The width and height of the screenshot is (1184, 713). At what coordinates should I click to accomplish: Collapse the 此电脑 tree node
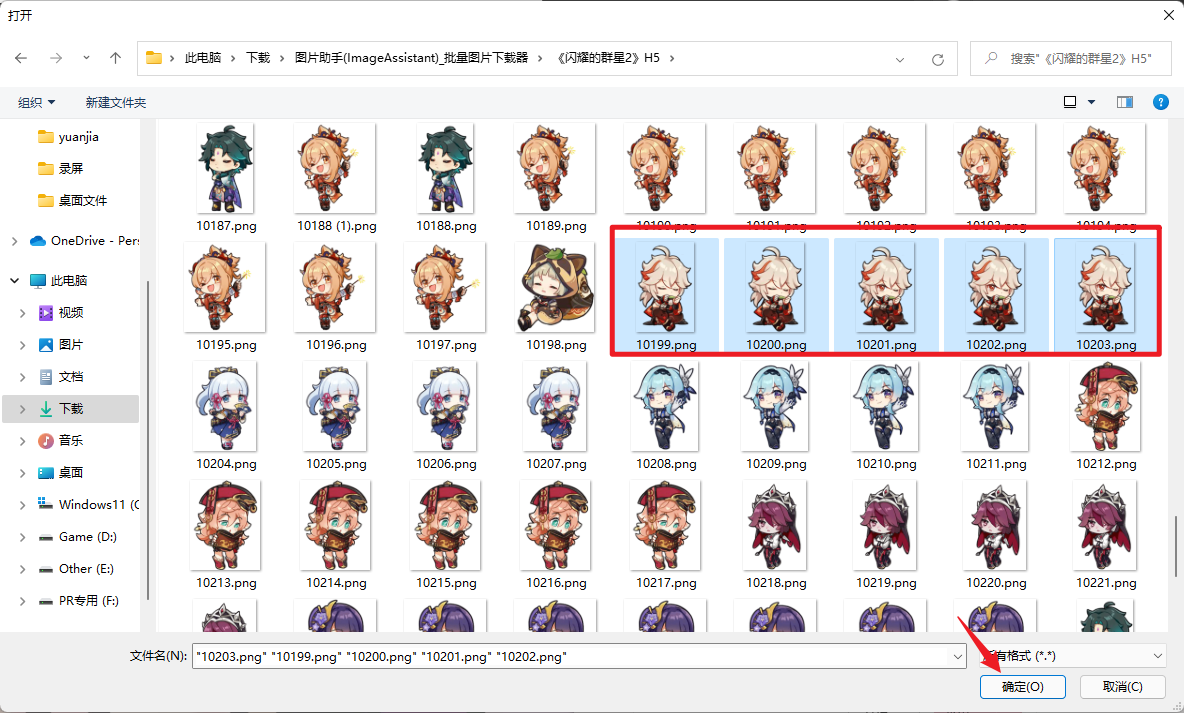pos(14,280)
